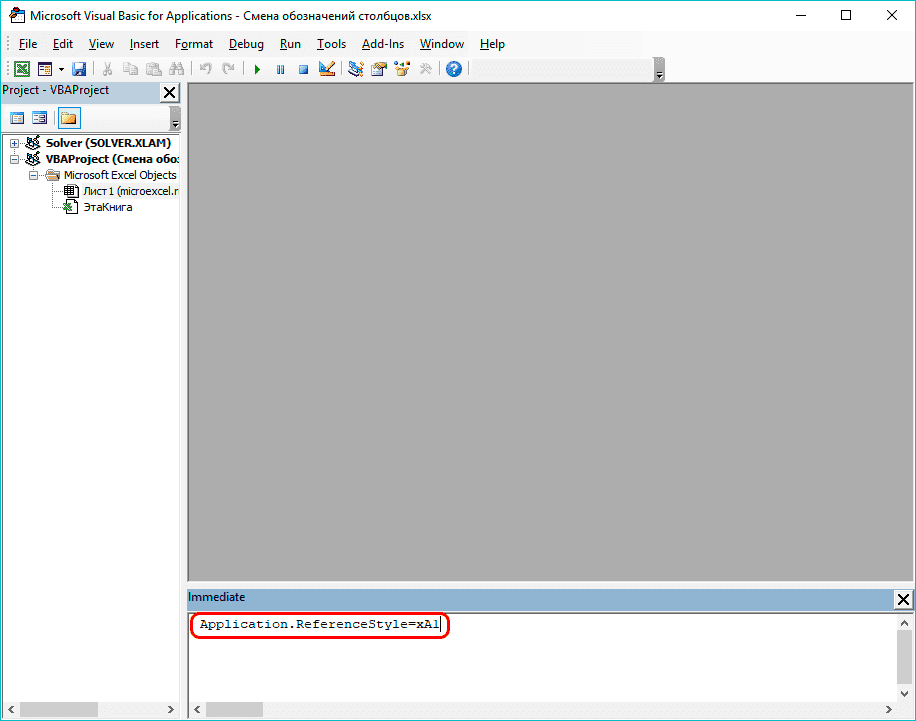
Task: Click the View Microsoft Excel icon
Action: coord(22,68)
